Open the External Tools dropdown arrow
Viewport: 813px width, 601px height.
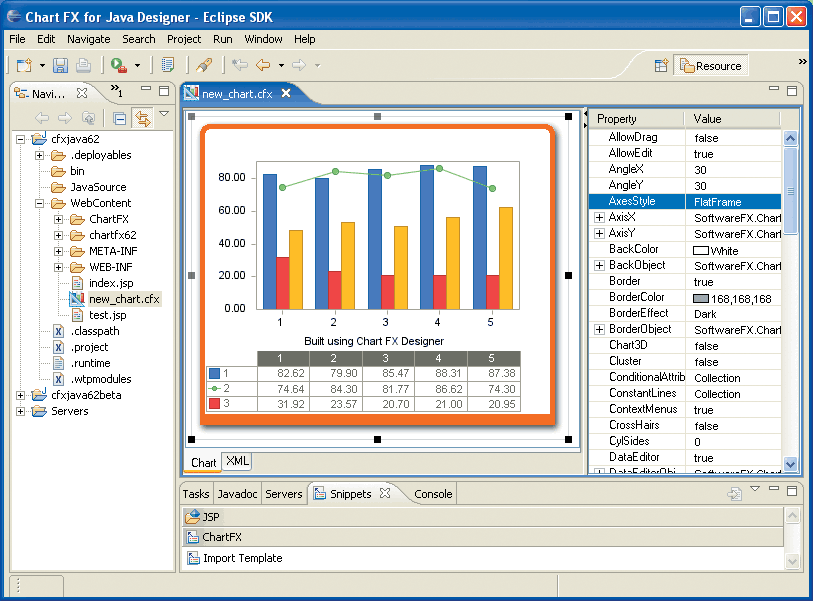(137, 66)
